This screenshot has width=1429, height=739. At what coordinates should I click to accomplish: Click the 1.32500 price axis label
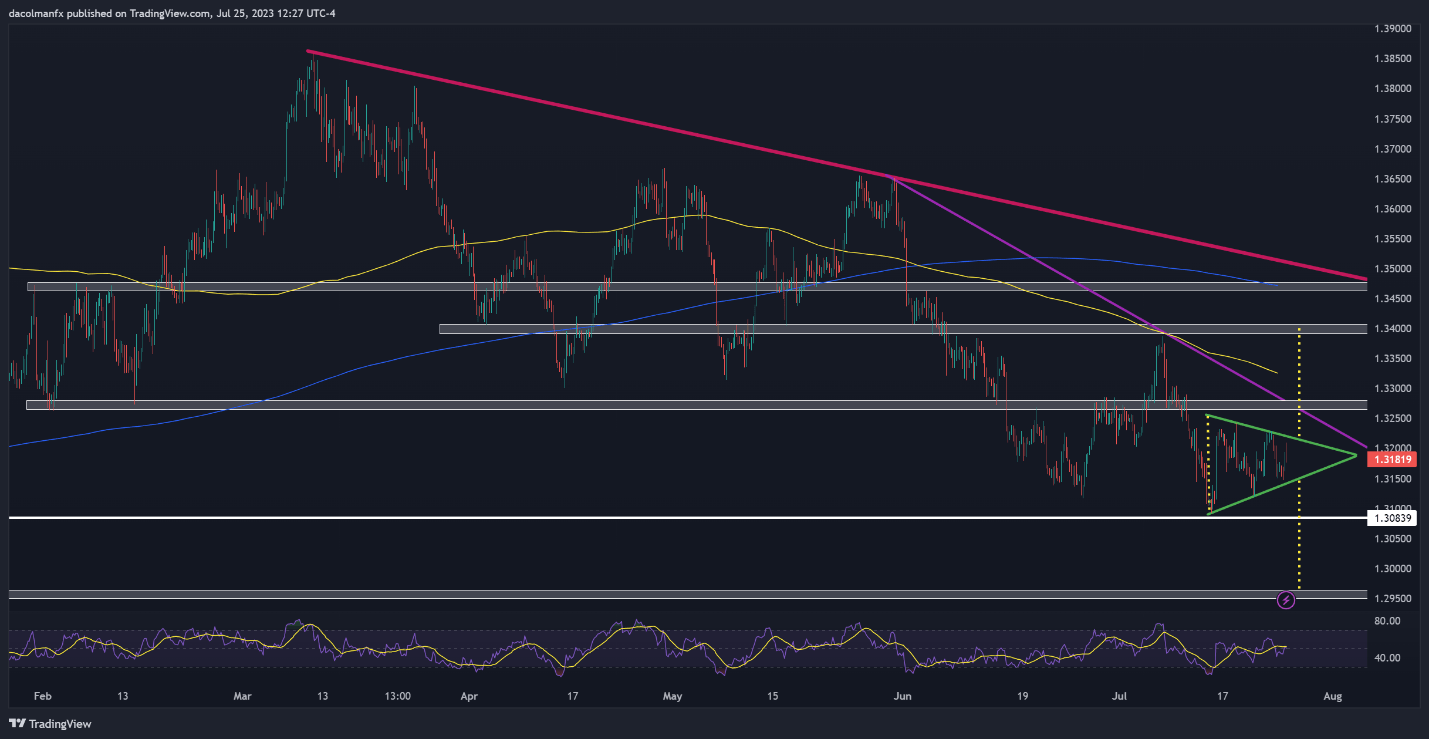tap(1394, 419)
